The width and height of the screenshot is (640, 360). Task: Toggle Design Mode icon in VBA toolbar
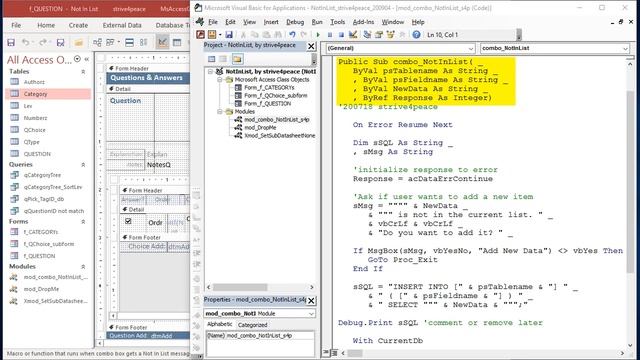(x=353, y=35)
